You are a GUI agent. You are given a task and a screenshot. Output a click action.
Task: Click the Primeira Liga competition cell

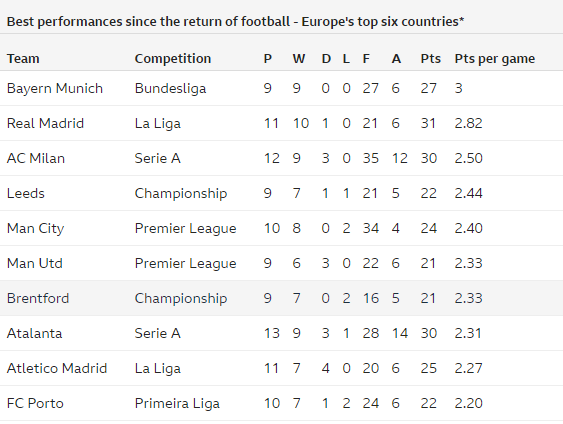177,403
